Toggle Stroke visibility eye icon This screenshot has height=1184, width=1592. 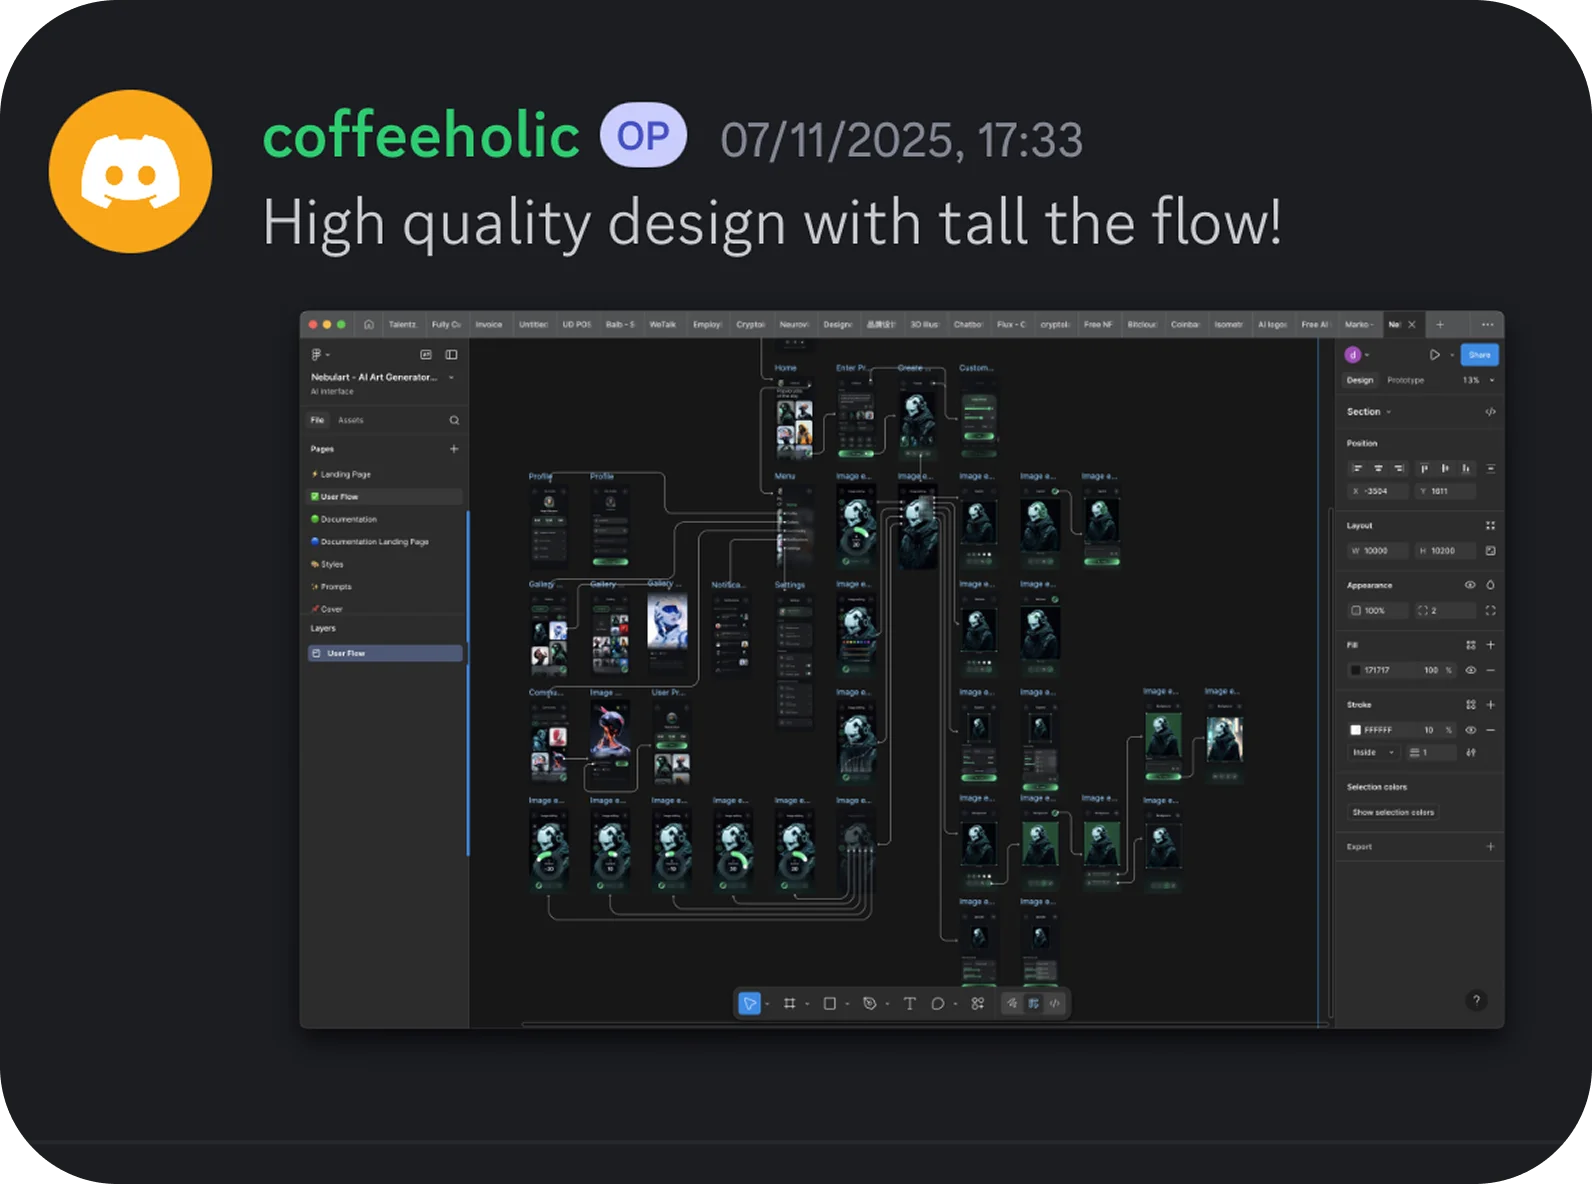pos(1470,730)
